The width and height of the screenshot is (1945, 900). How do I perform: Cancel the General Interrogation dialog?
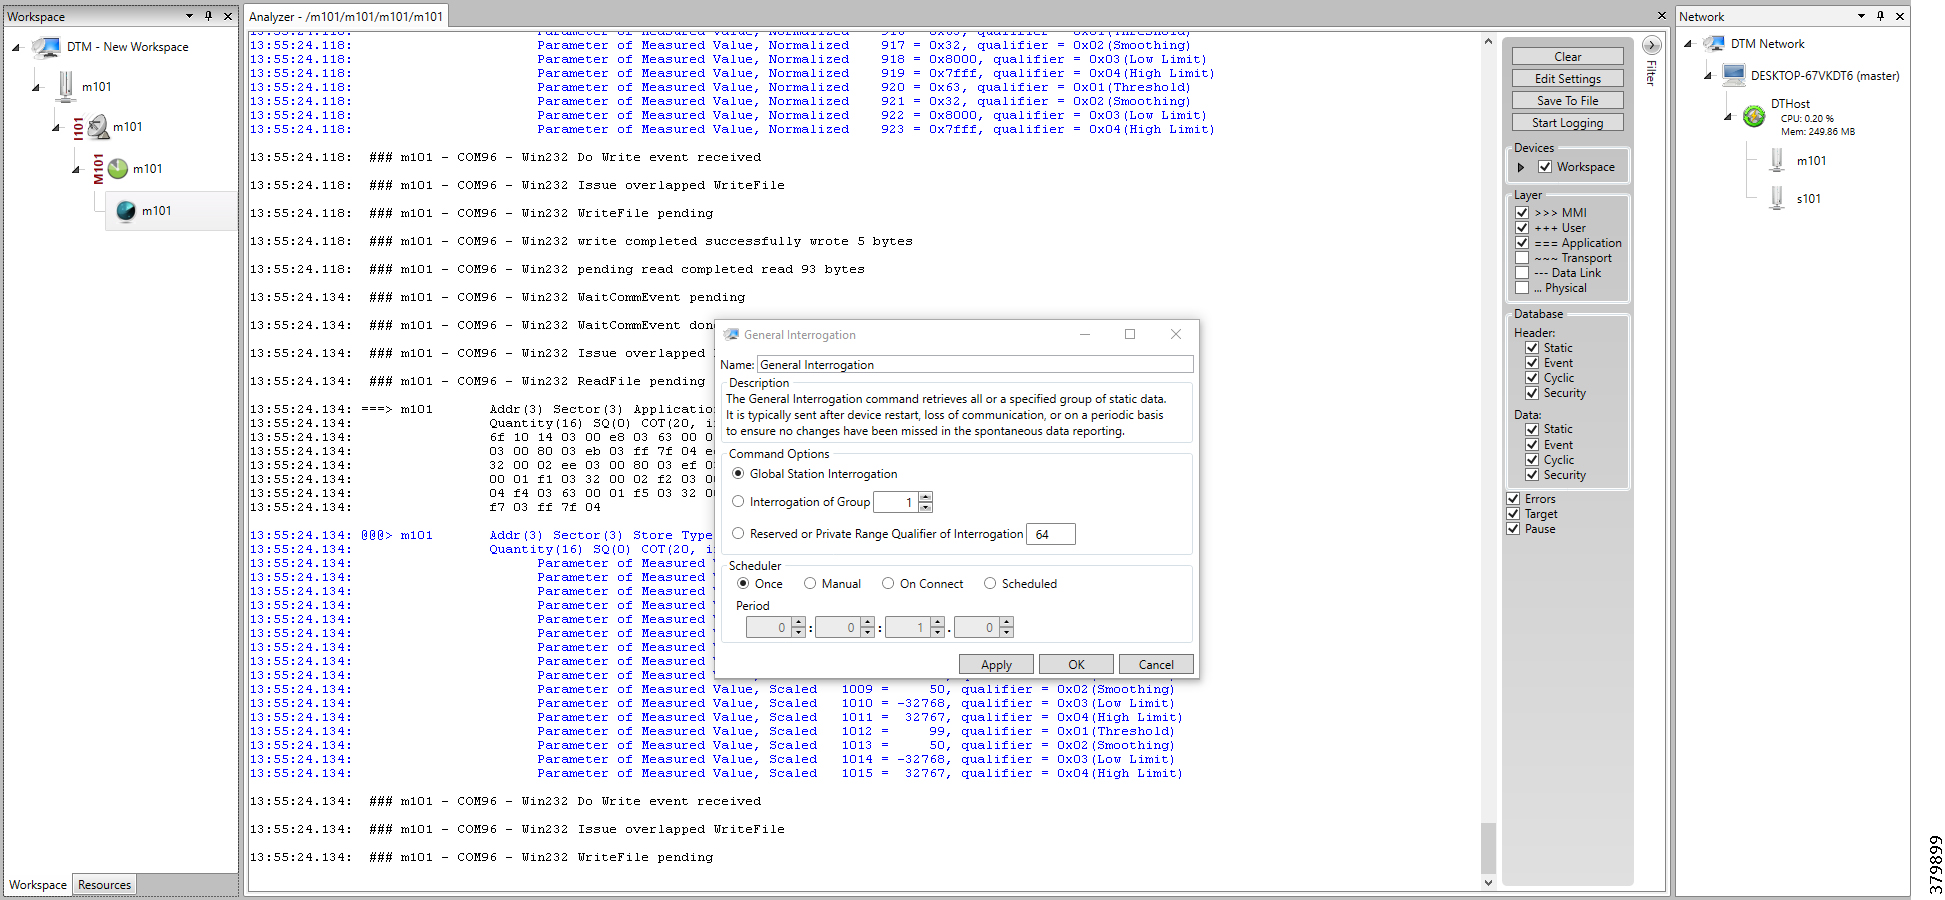1156,665
